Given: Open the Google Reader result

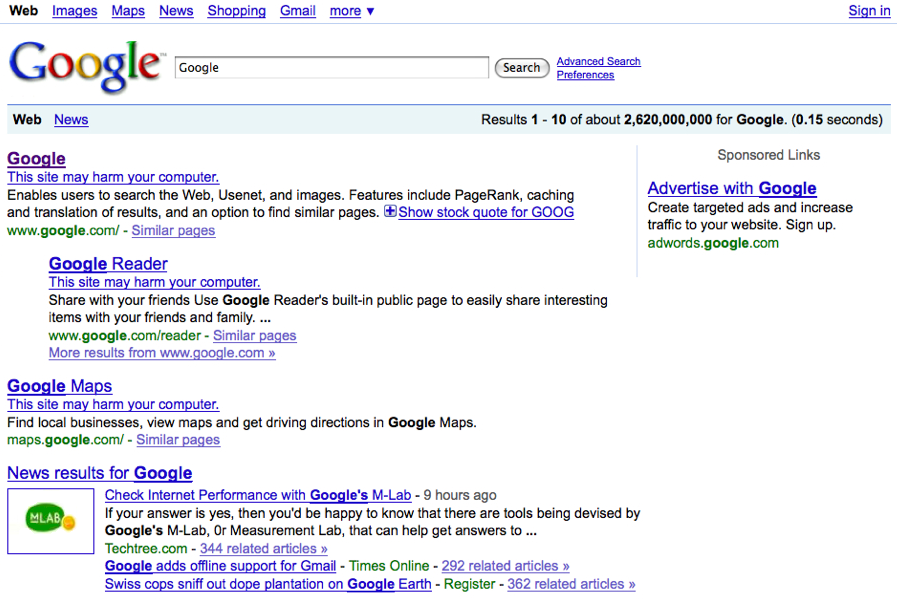Looking at the screenshot, I should click(108, 264).
